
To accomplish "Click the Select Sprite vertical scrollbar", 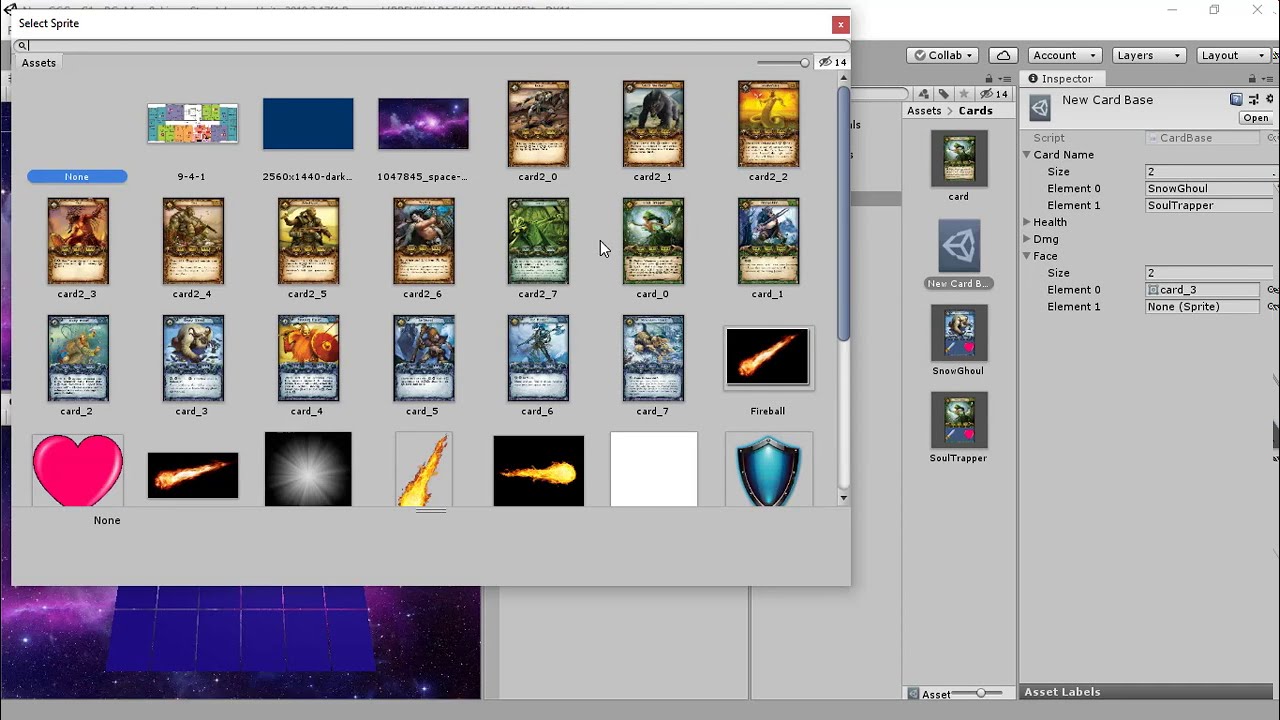I will [x=843, y=214].
